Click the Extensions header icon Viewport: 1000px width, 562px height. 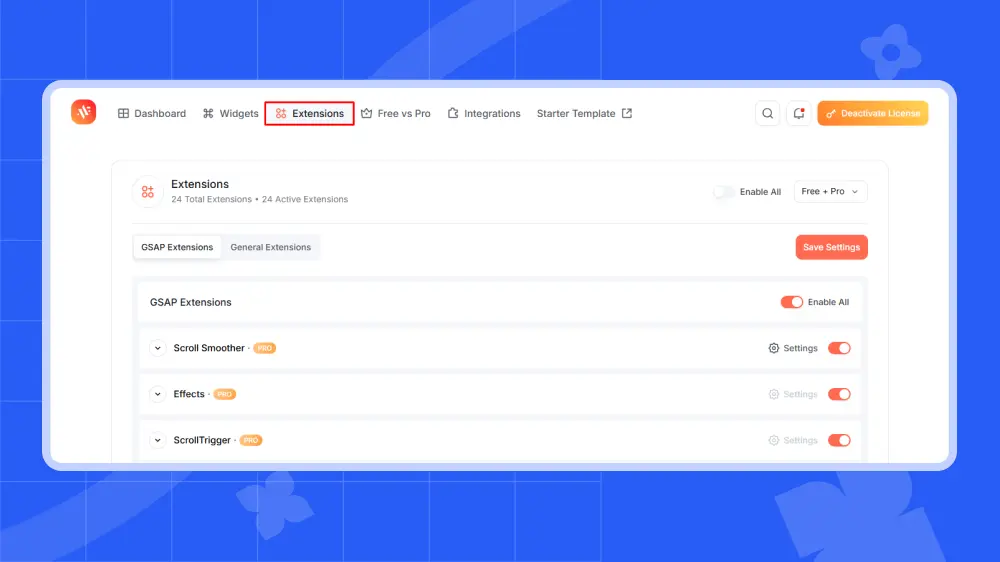pyautogui.click(x=148, y=191)
